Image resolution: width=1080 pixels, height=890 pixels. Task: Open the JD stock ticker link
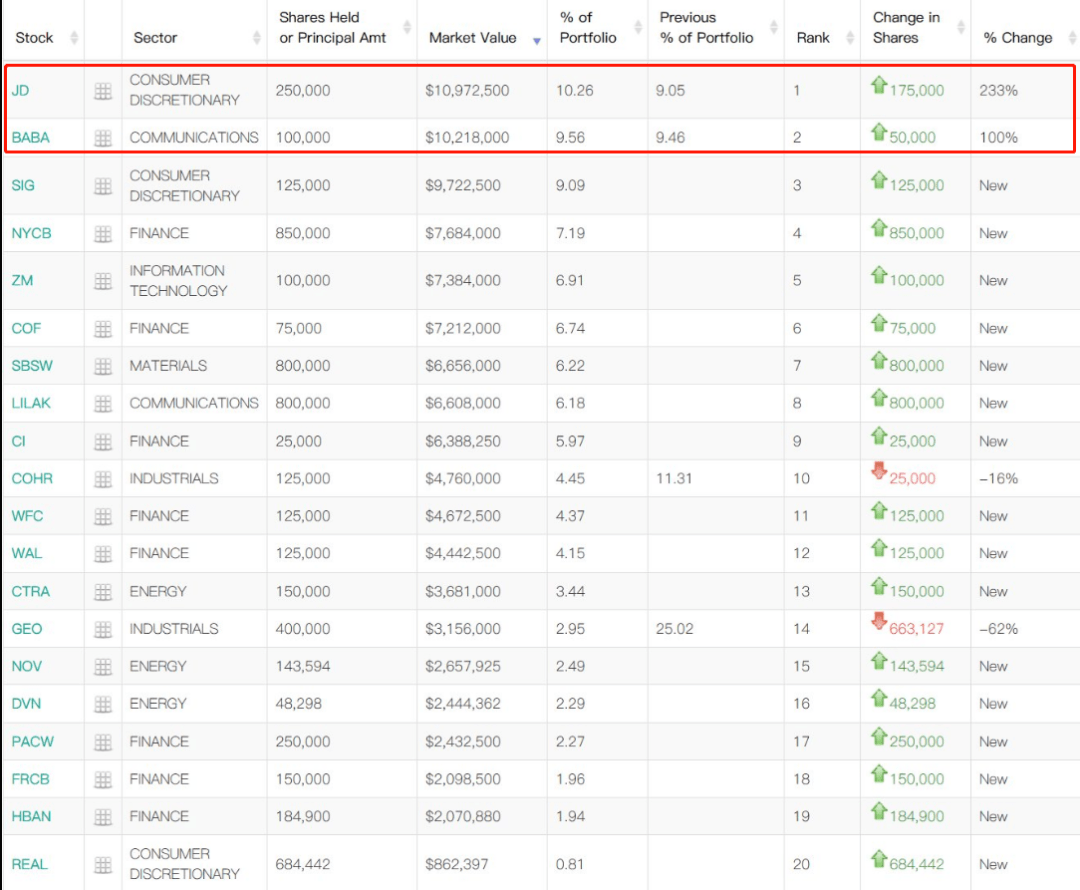coord(20,90)
